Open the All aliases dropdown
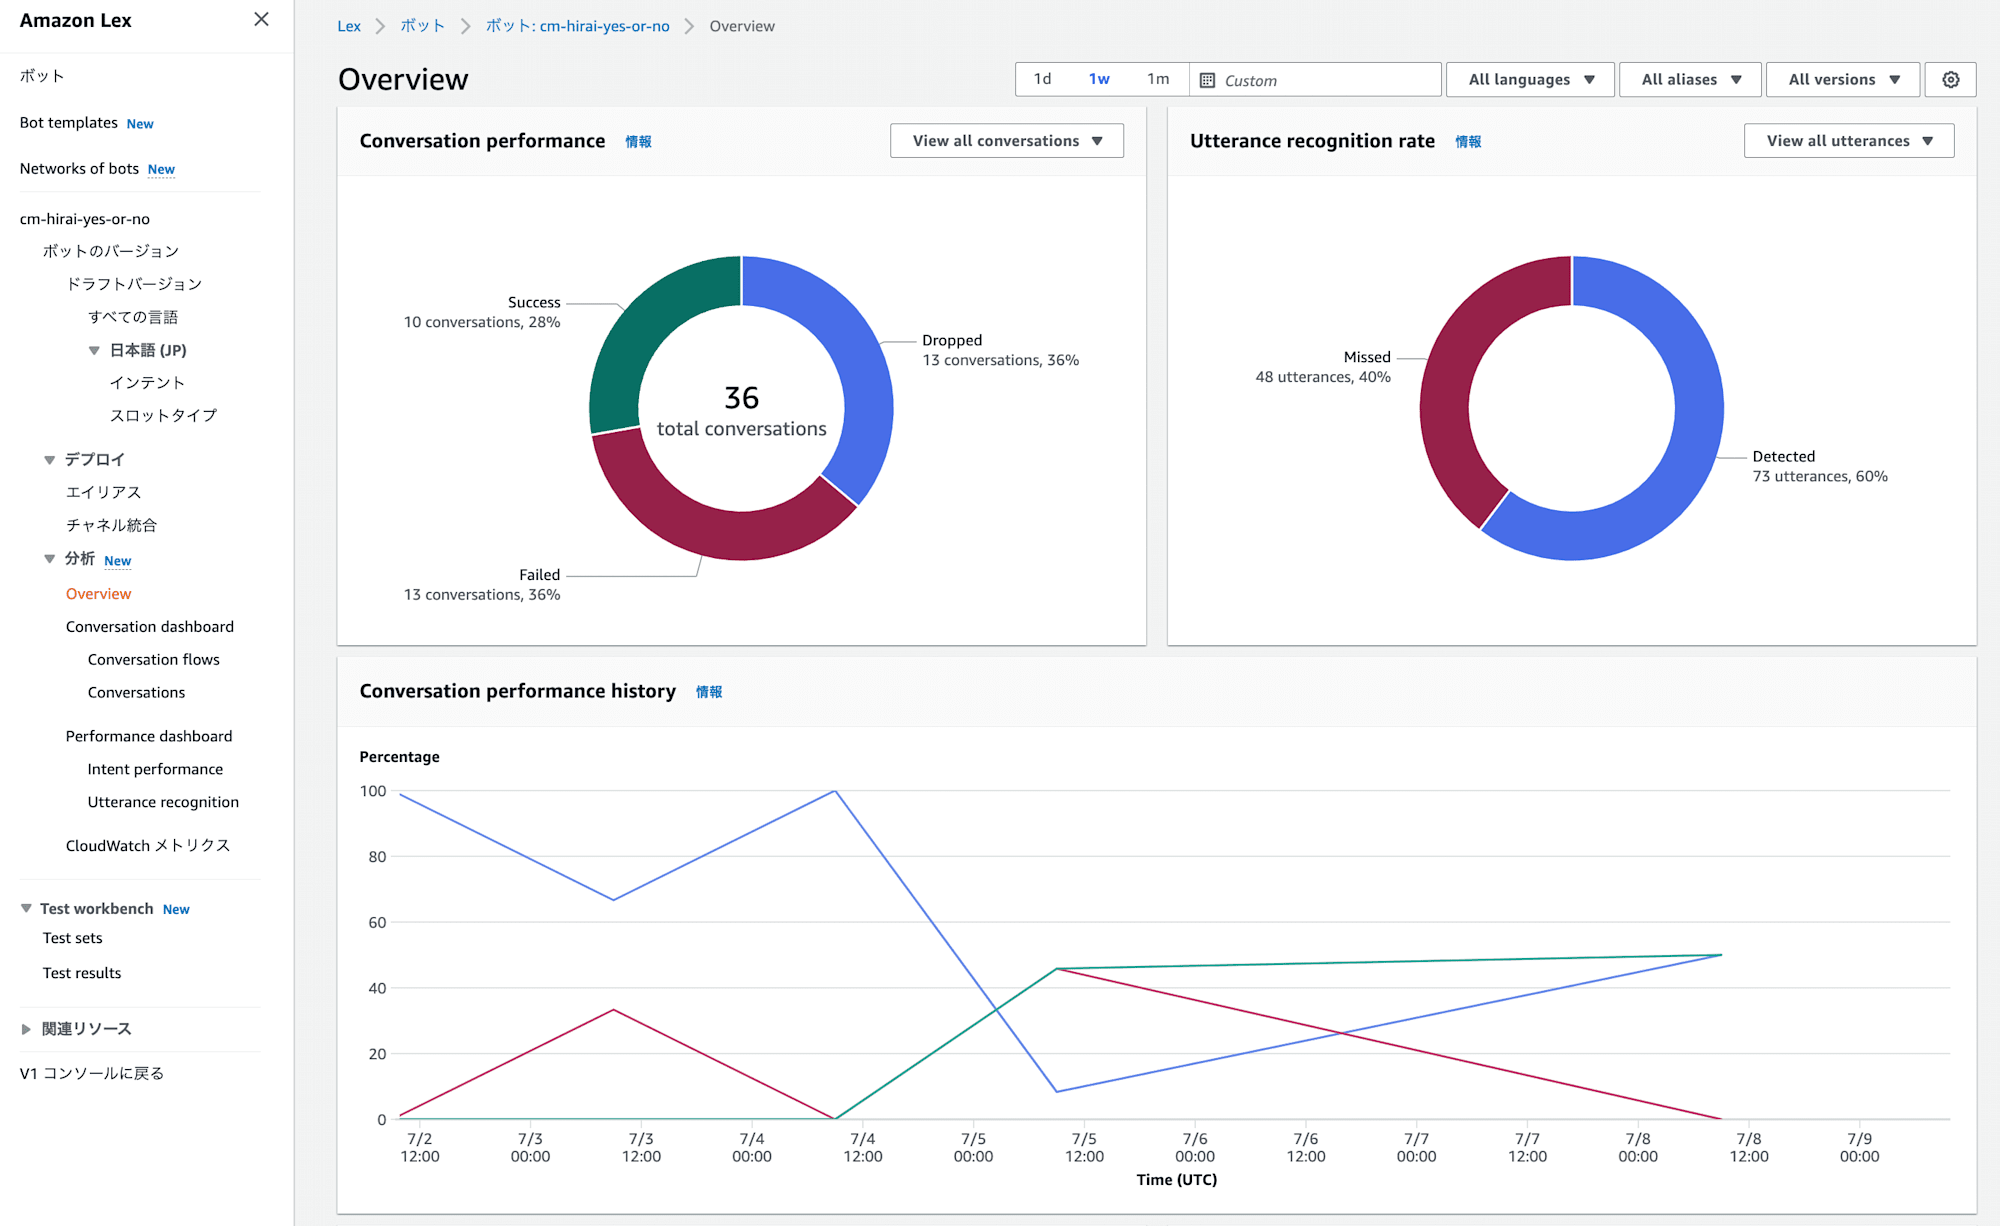The image size is (2000, 1226). [x=1690, y=80]
